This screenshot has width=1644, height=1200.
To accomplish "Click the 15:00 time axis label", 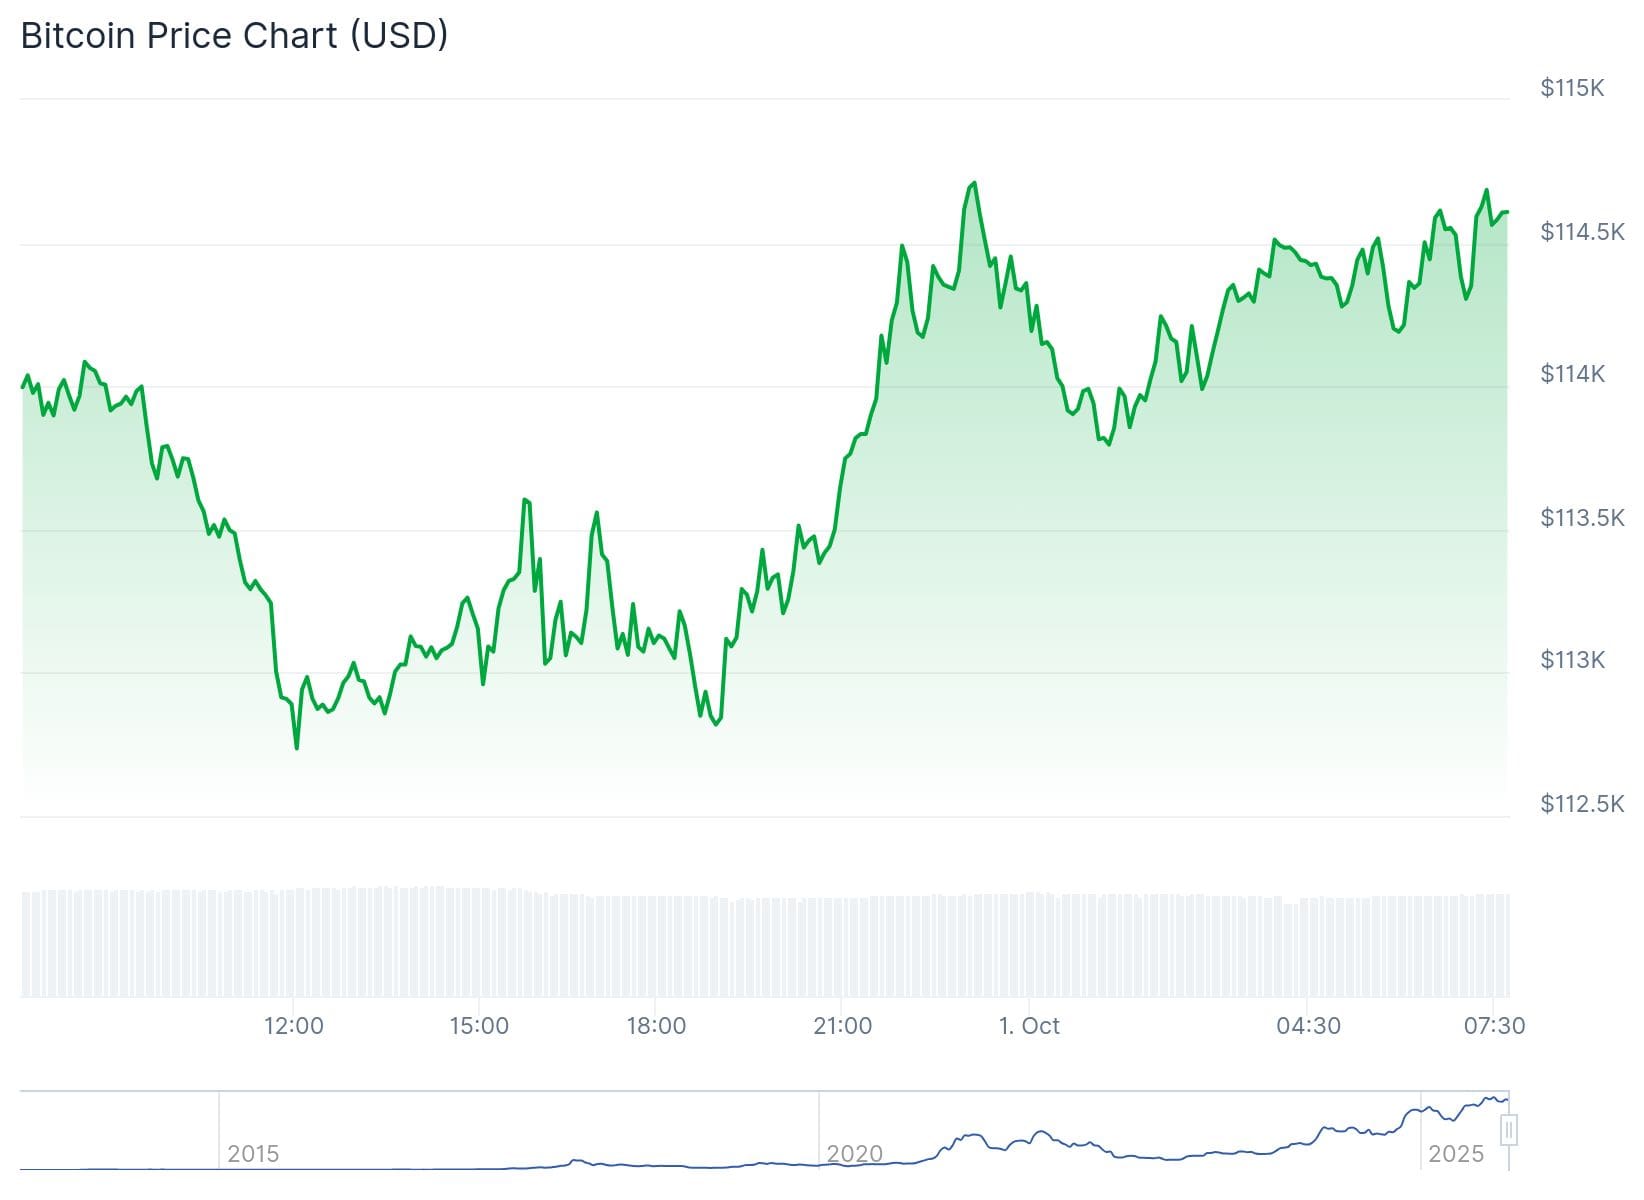I will point(479,1026).
